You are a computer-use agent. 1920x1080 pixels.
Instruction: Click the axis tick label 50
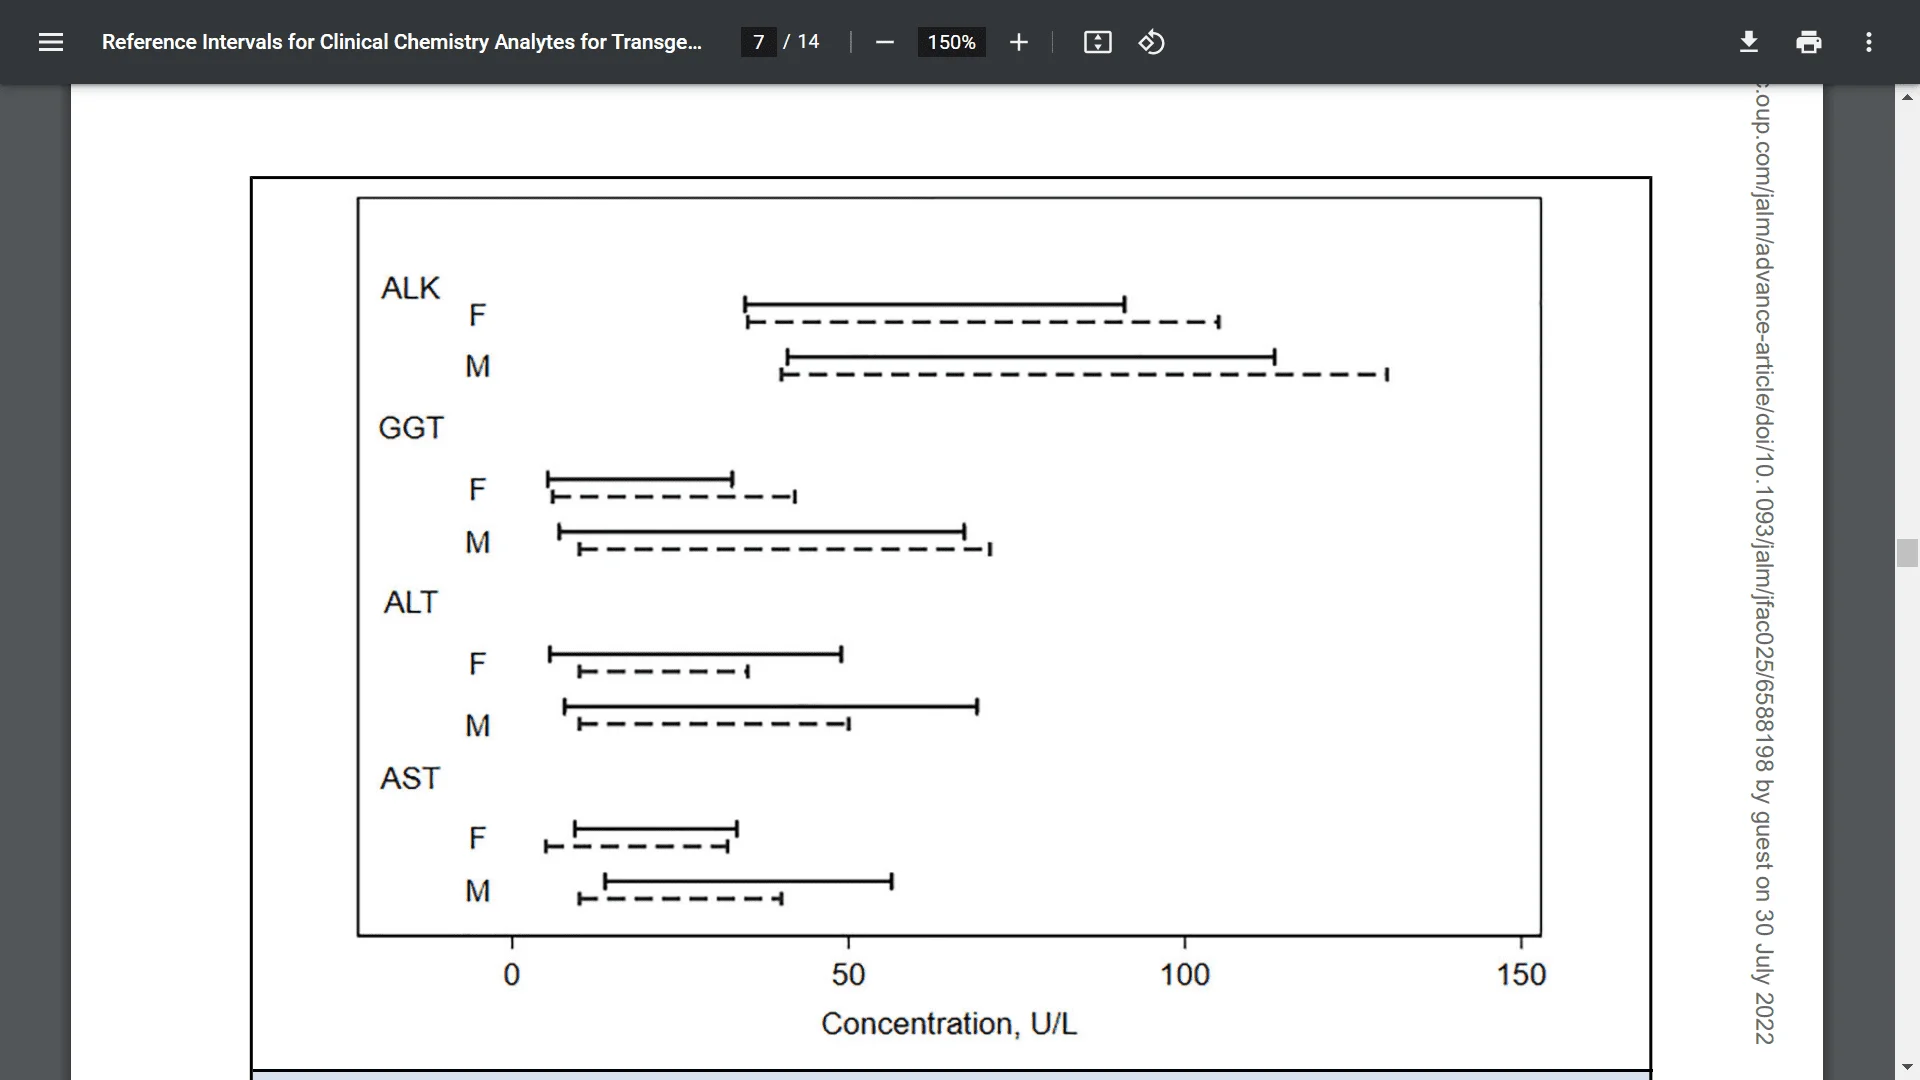click(x=848, y=975)
